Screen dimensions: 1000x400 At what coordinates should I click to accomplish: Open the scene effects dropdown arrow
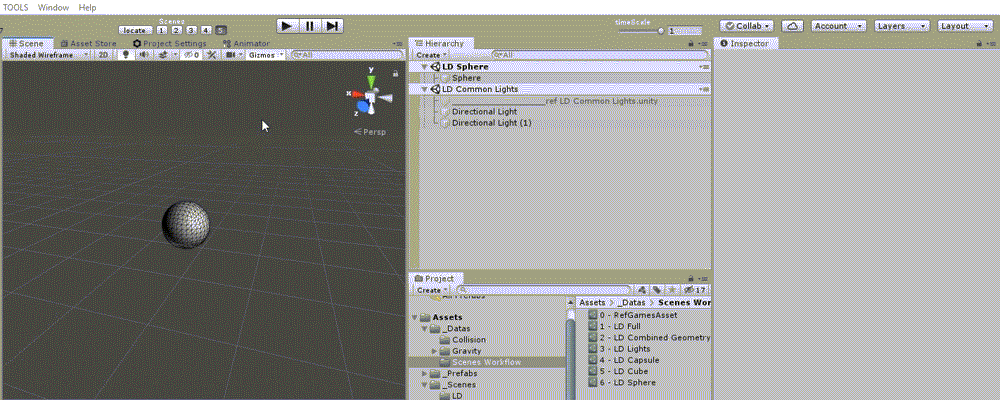click(x=175, y=55)
